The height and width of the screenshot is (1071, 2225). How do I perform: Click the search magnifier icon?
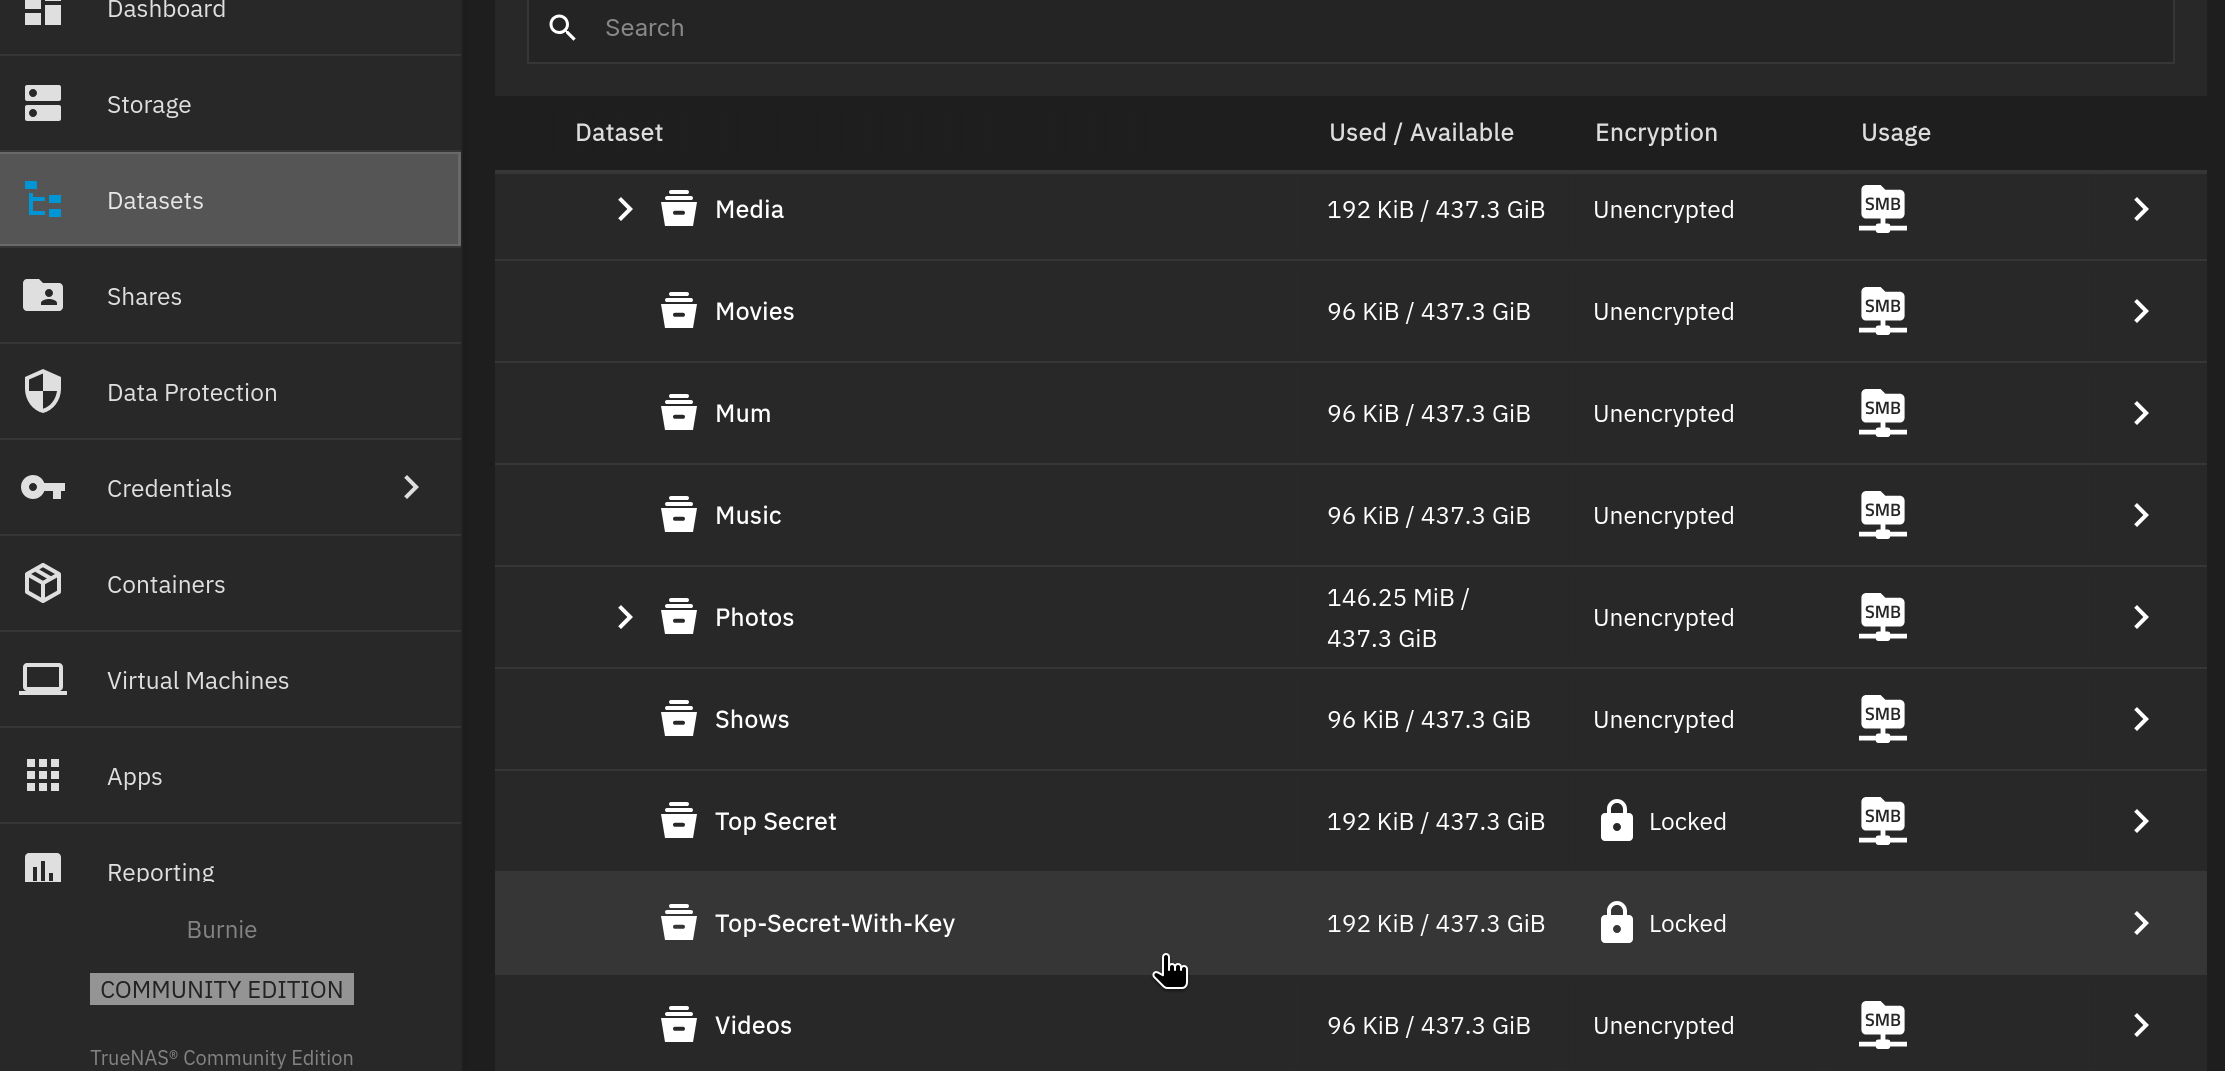tap(563, 28)
